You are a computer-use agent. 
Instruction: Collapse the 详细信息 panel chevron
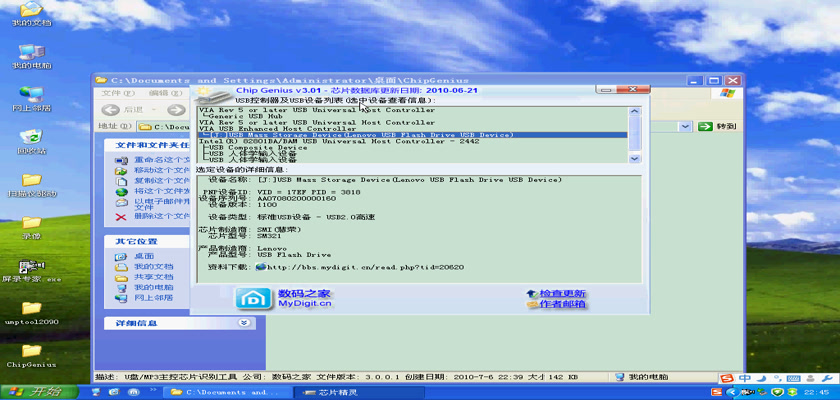pyautogui.click(x=244, y=323)
